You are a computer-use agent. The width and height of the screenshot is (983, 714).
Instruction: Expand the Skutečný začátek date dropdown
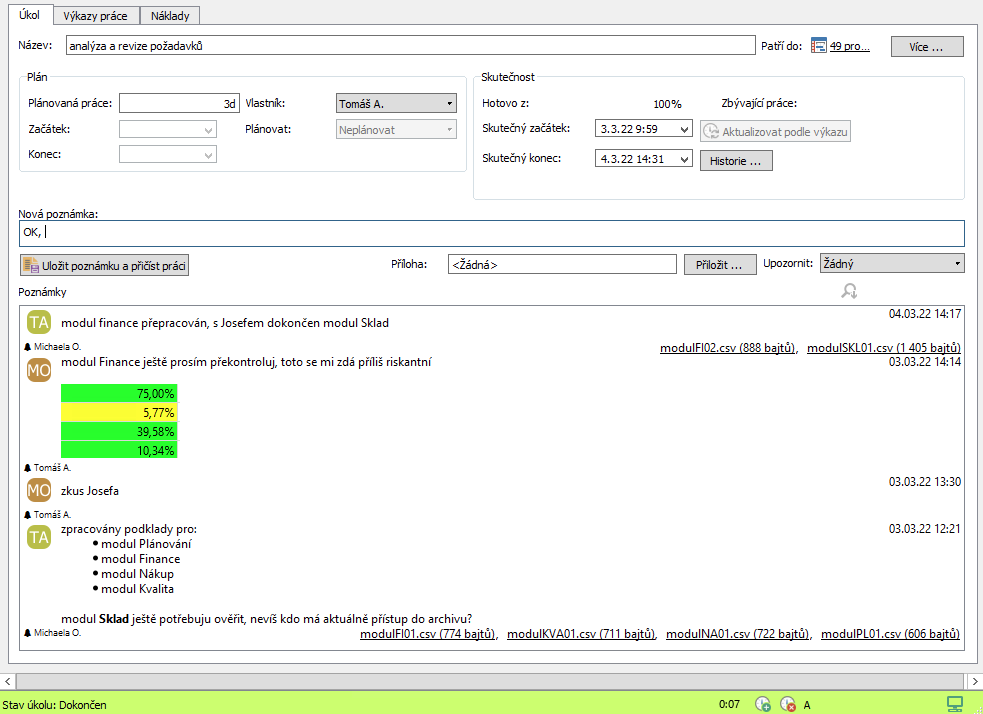(x=683, y=129)
